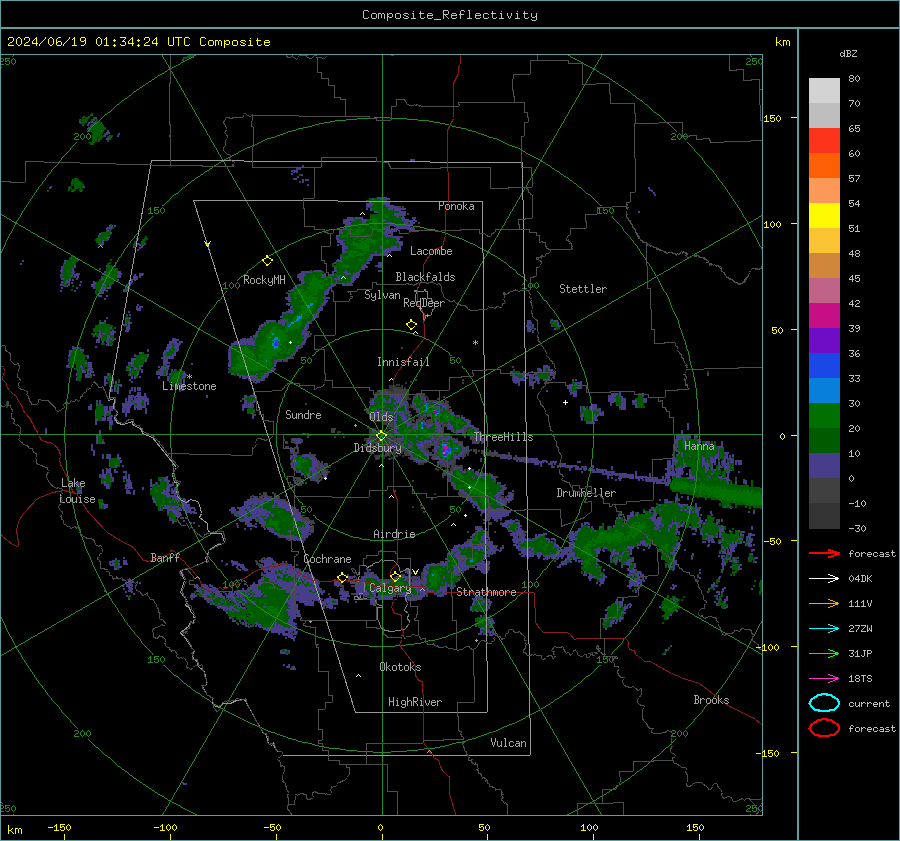
Task: Pick the red swatch between 65 and 60
Action: coord(824,140)
